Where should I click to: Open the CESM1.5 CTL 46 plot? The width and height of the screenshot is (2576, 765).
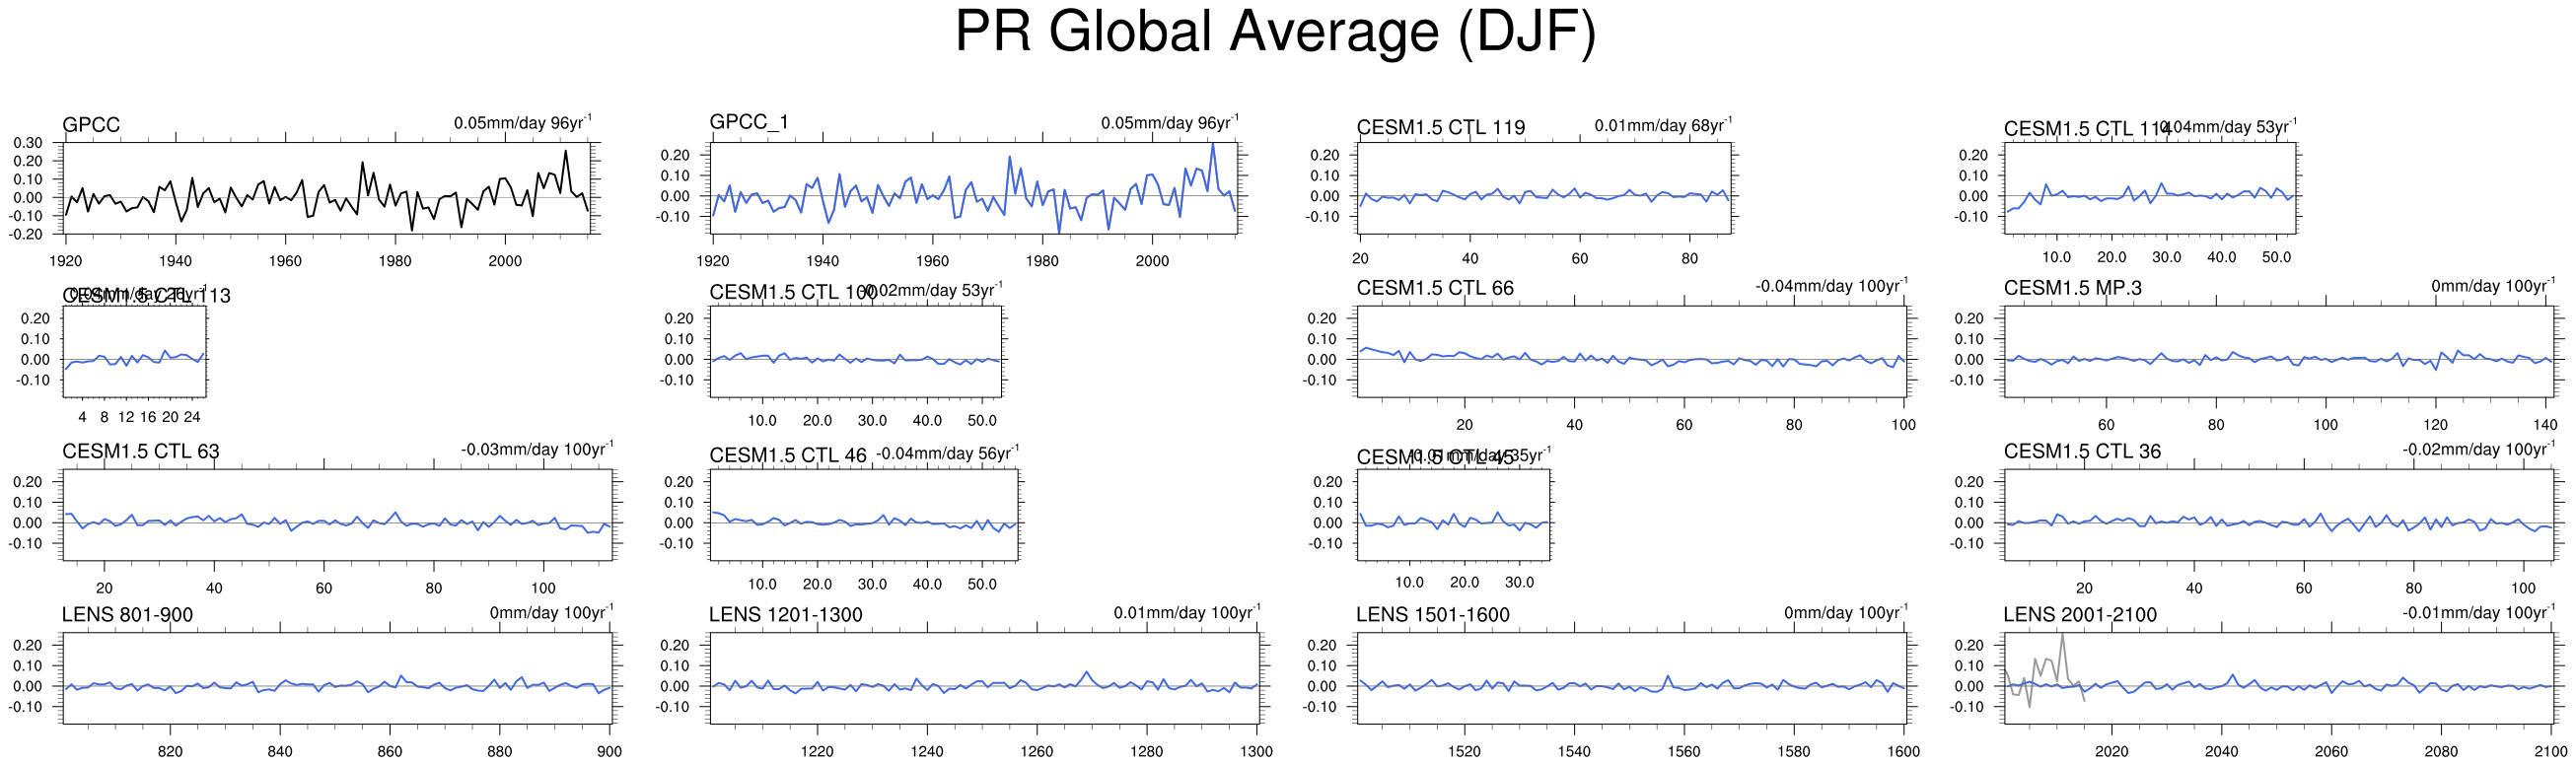tap(863, 515)
